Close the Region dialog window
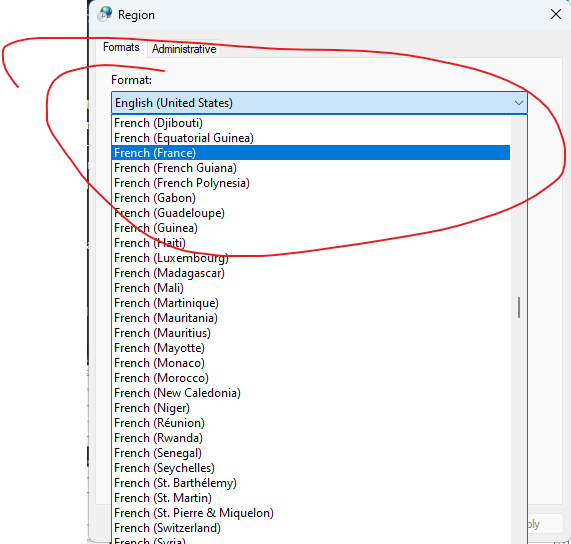 click(x=556, y=15)
